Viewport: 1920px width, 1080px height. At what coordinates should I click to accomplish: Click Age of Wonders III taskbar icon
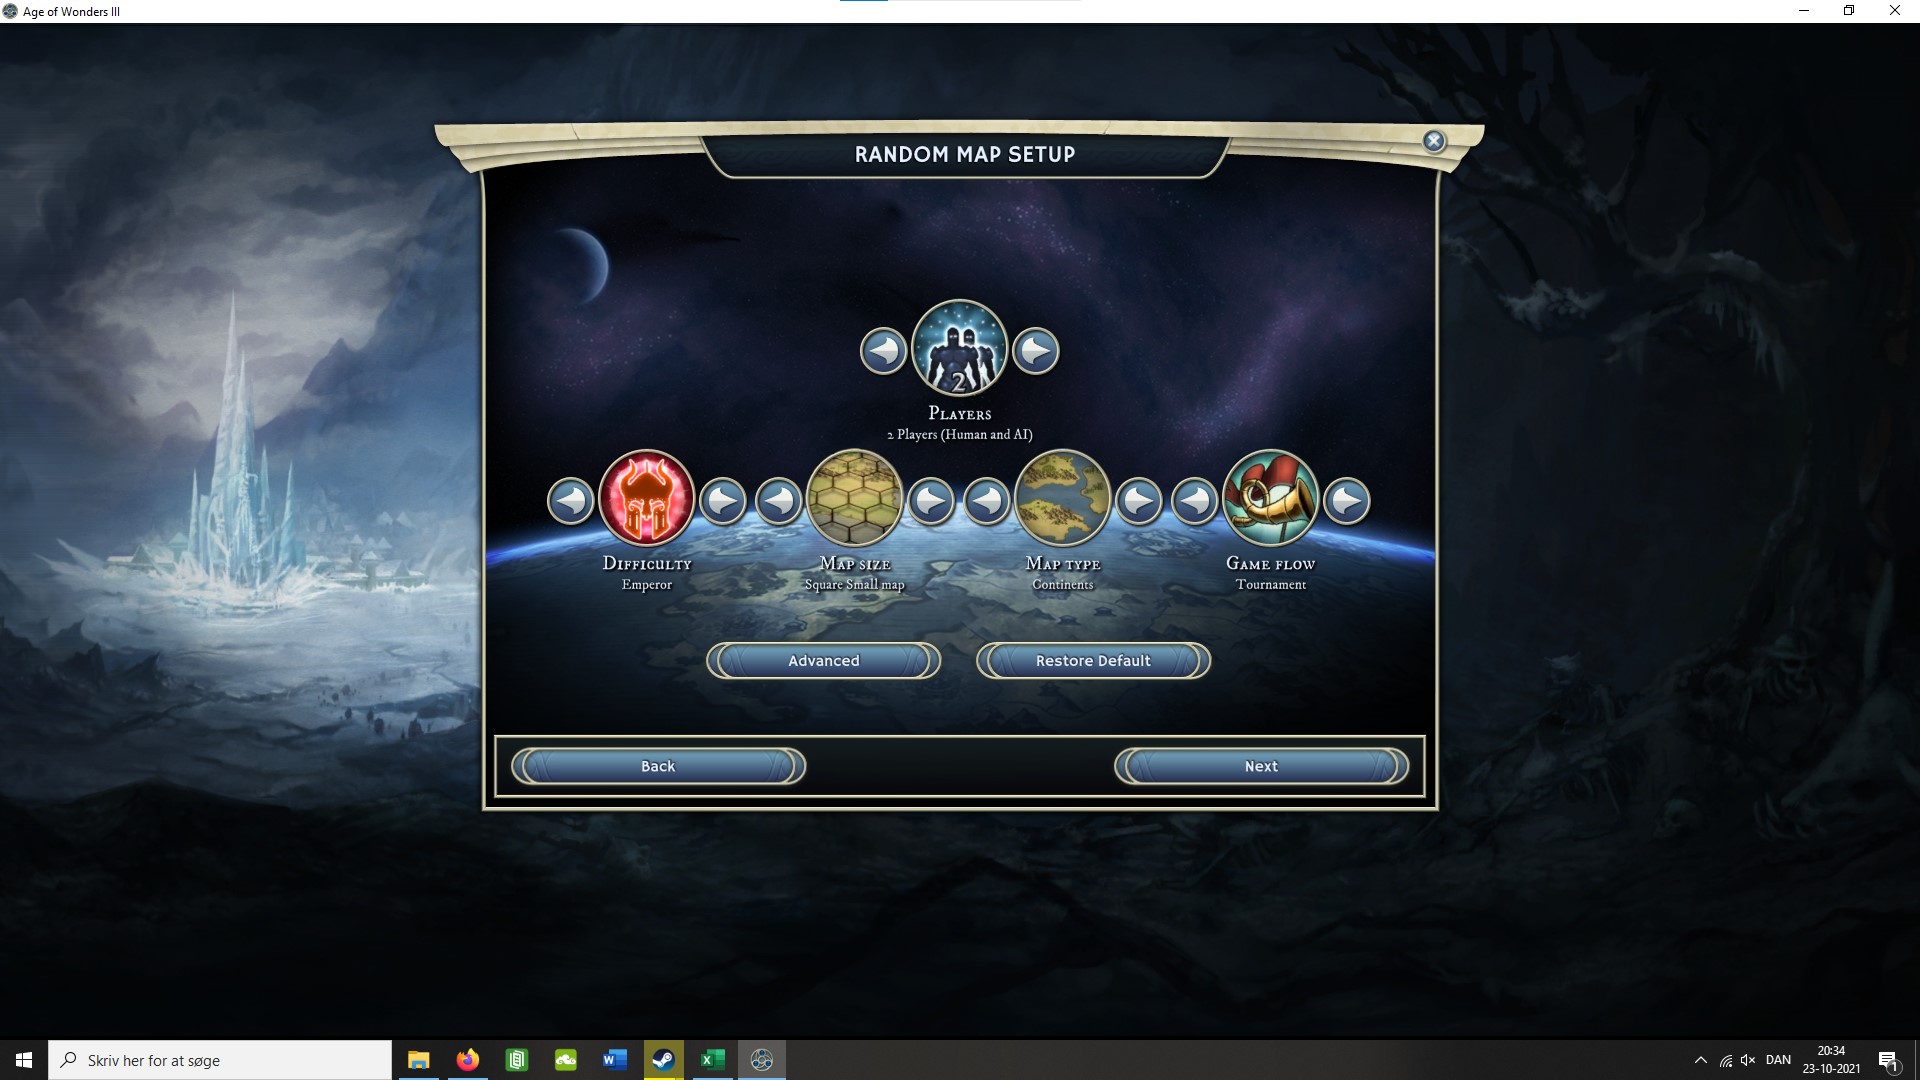(762, 1060)
